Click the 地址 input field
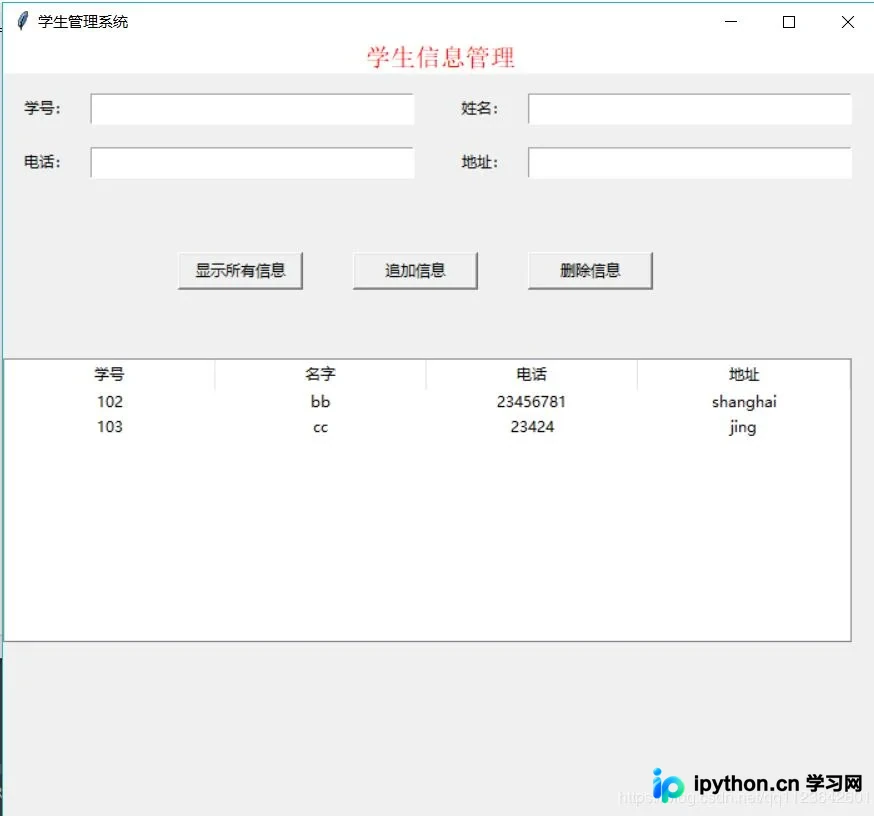Viewport: 874px width, 816px height. [x=690, y=162]
